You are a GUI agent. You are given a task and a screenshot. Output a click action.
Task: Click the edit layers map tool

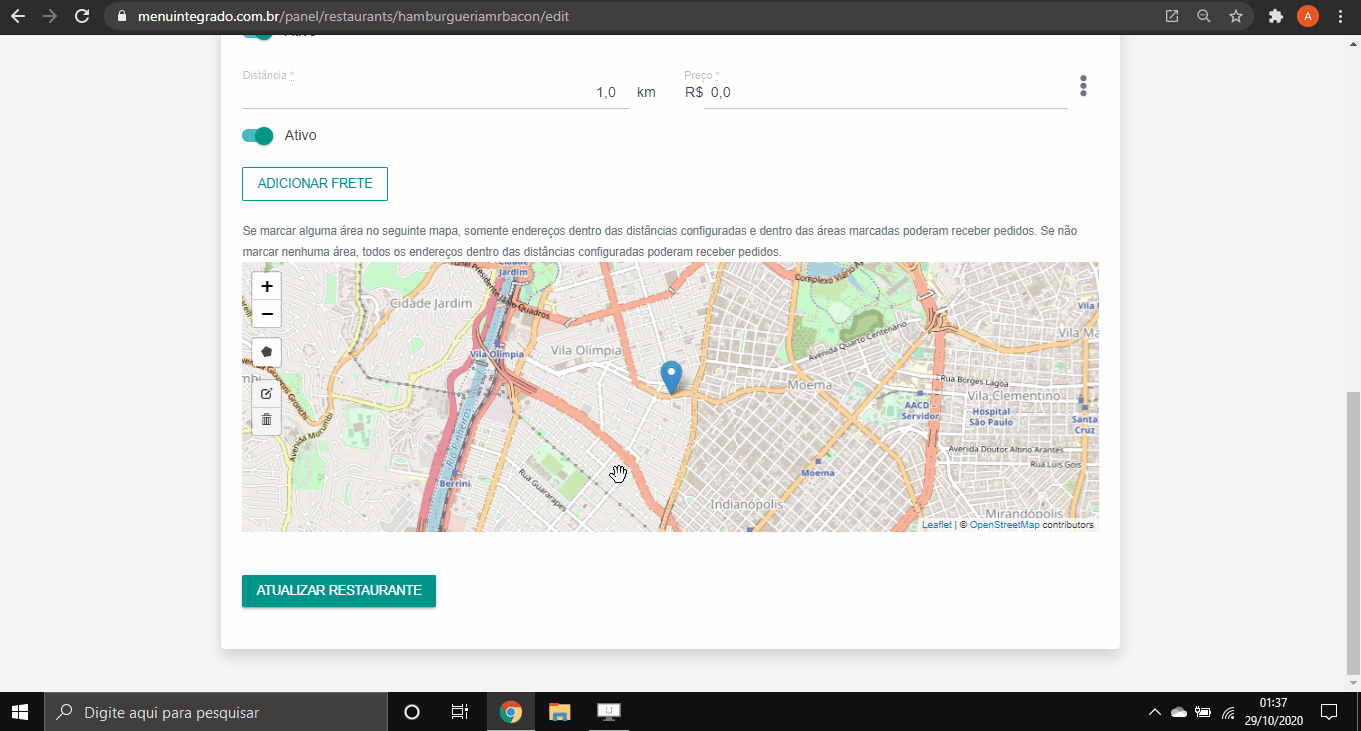267,393
